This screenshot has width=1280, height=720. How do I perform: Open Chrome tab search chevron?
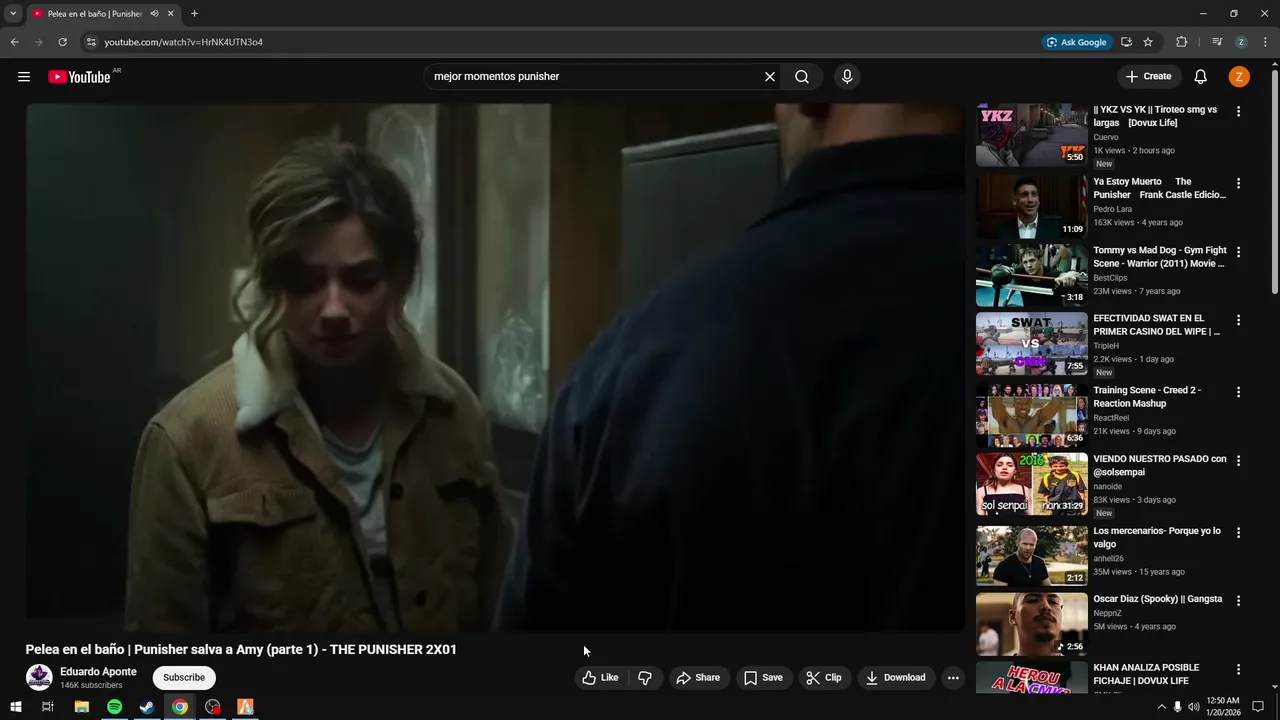[x=13, y=14]
